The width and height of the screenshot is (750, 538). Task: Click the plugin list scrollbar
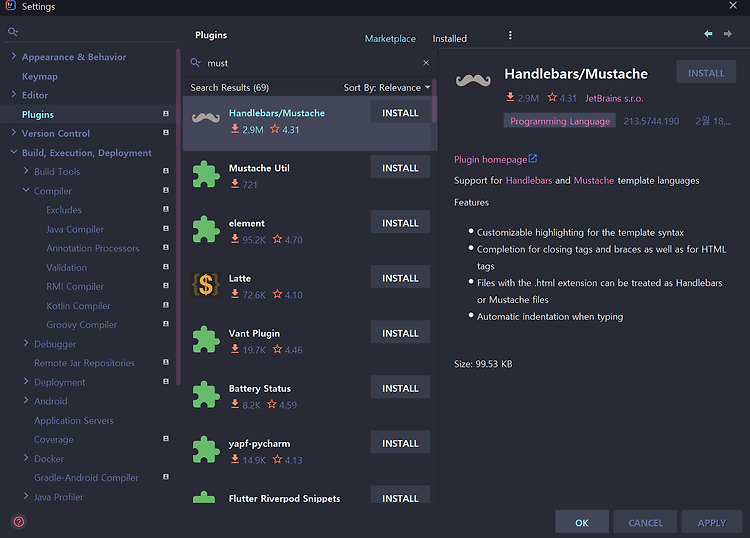coord(434,101)
